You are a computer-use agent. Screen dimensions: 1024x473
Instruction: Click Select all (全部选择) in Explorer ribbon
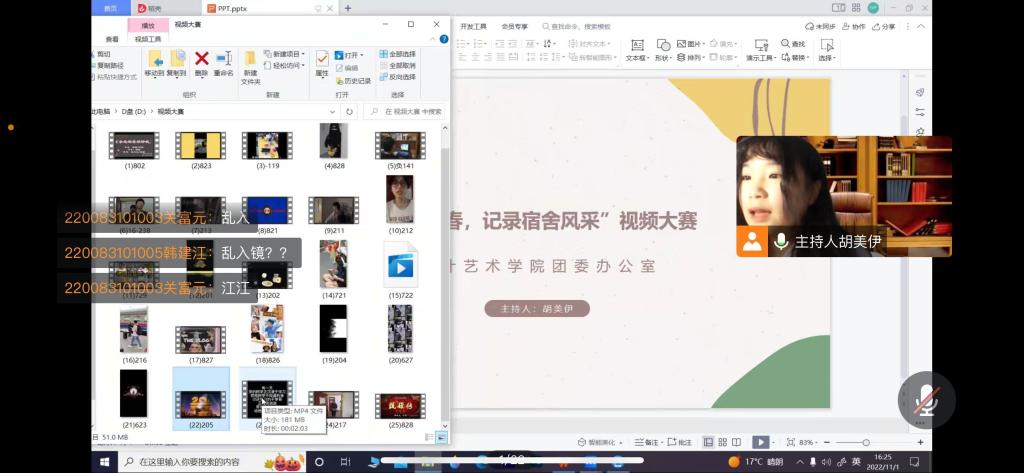click(397, 54)
